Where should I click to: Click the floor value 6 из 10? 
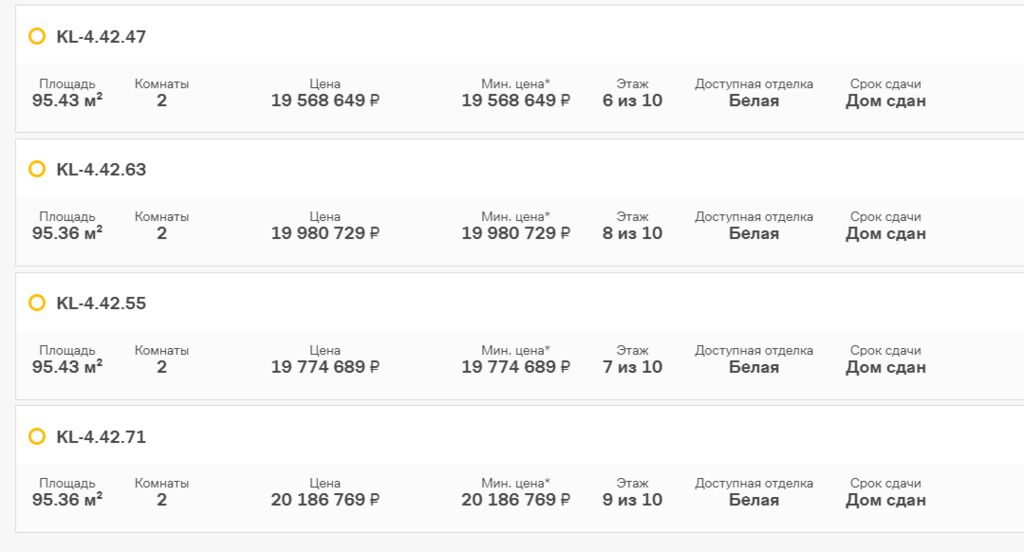(x=632, y=101)
